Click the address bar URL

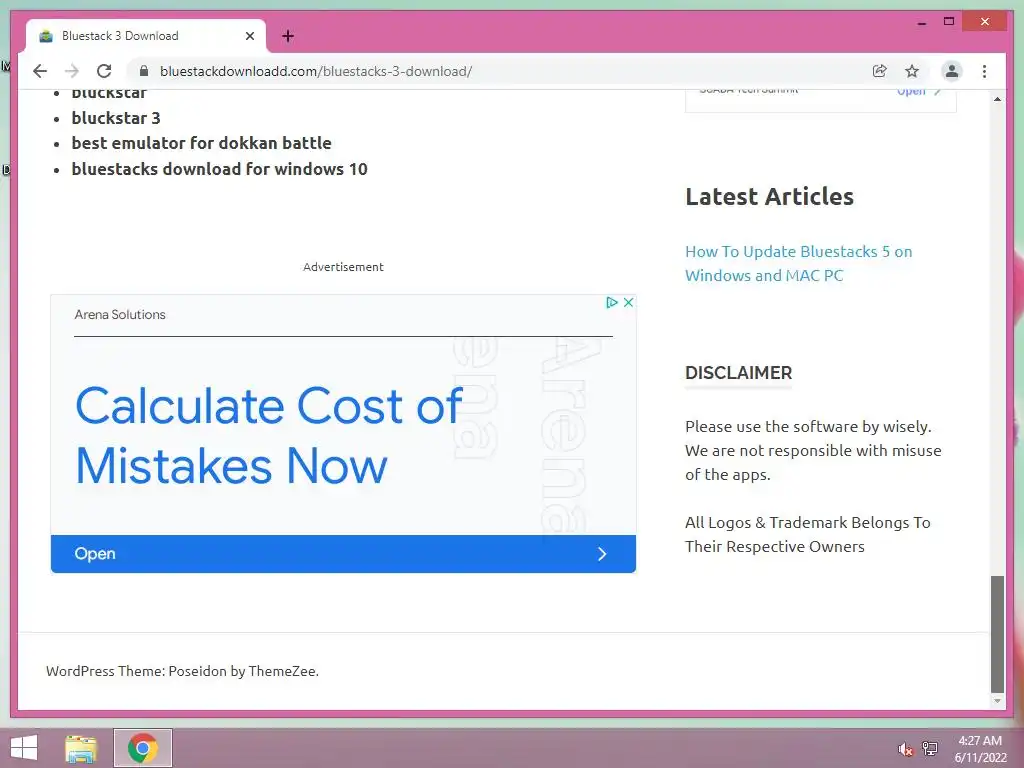click(x=315, y=71)
